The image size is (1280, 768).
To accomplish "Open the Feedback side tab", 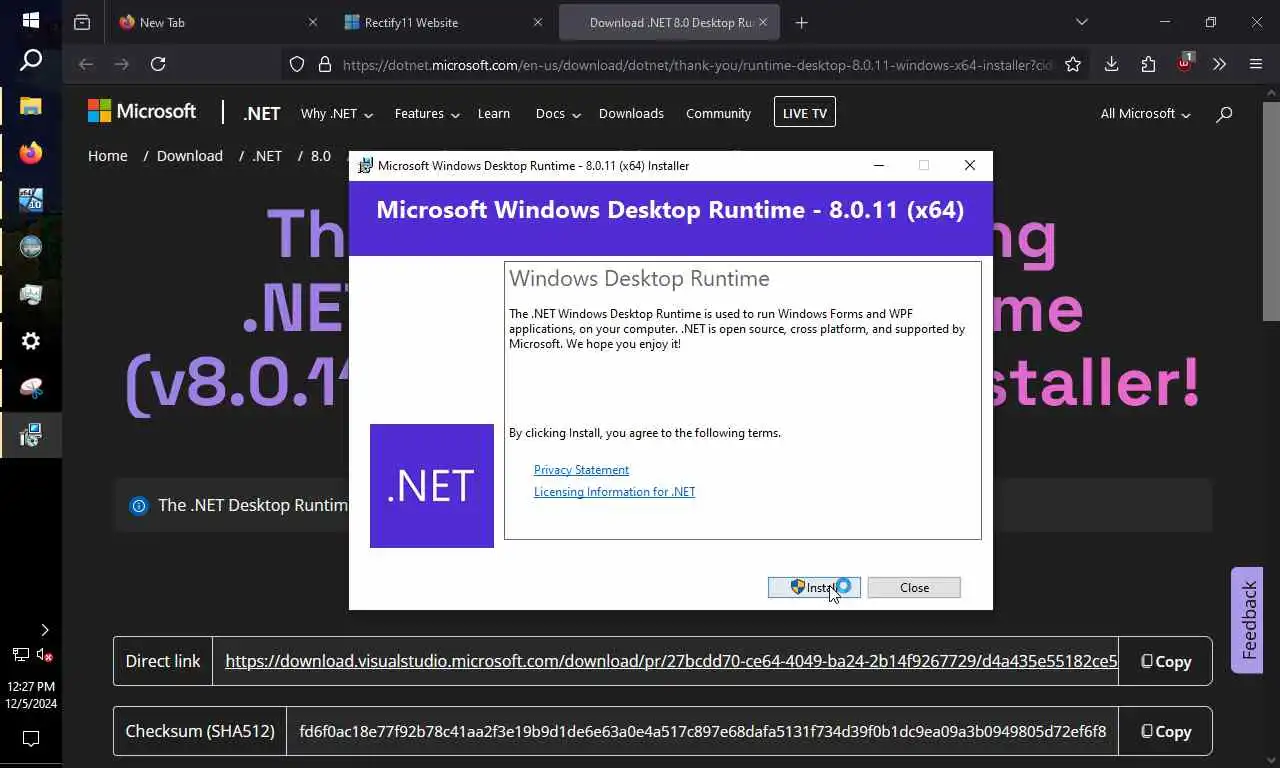I will click(x=1247, y=621).
